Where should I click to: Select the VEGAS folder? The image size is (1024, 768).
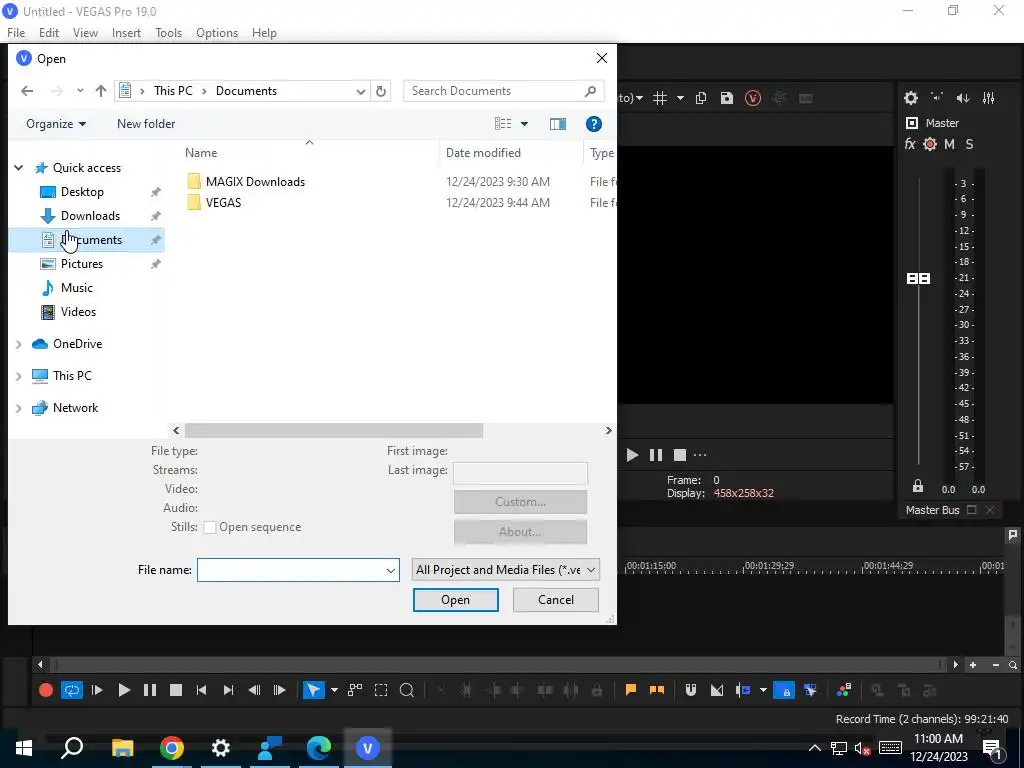(223, 202)
